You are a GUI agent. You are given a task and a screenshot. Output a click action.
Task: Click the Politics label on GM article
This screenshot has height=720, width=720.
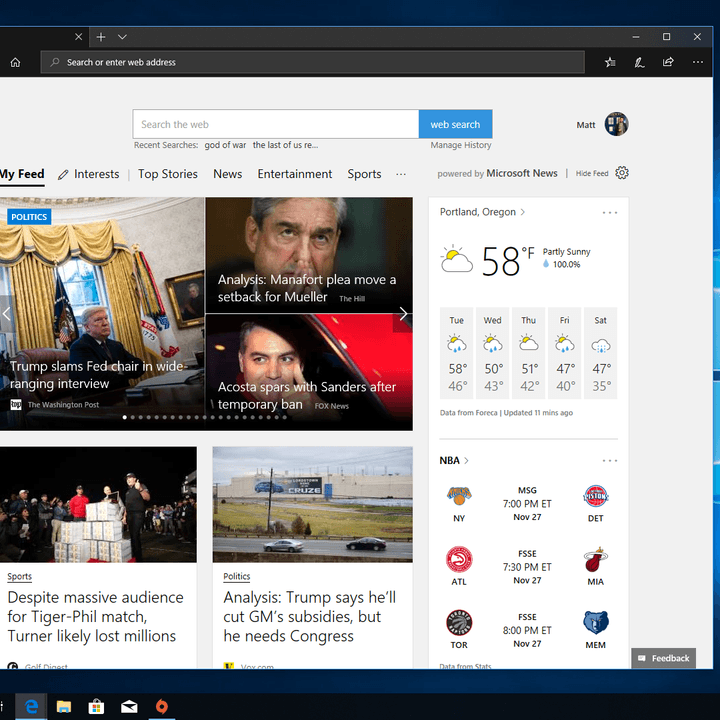(x=236, y=577)
